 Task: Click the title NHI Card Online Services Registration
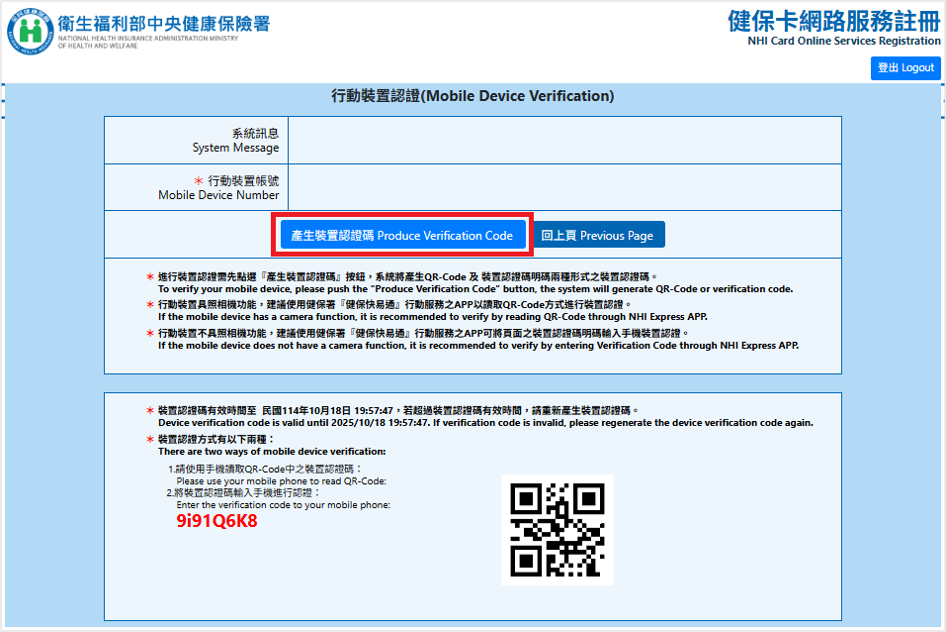pos(844,41)
